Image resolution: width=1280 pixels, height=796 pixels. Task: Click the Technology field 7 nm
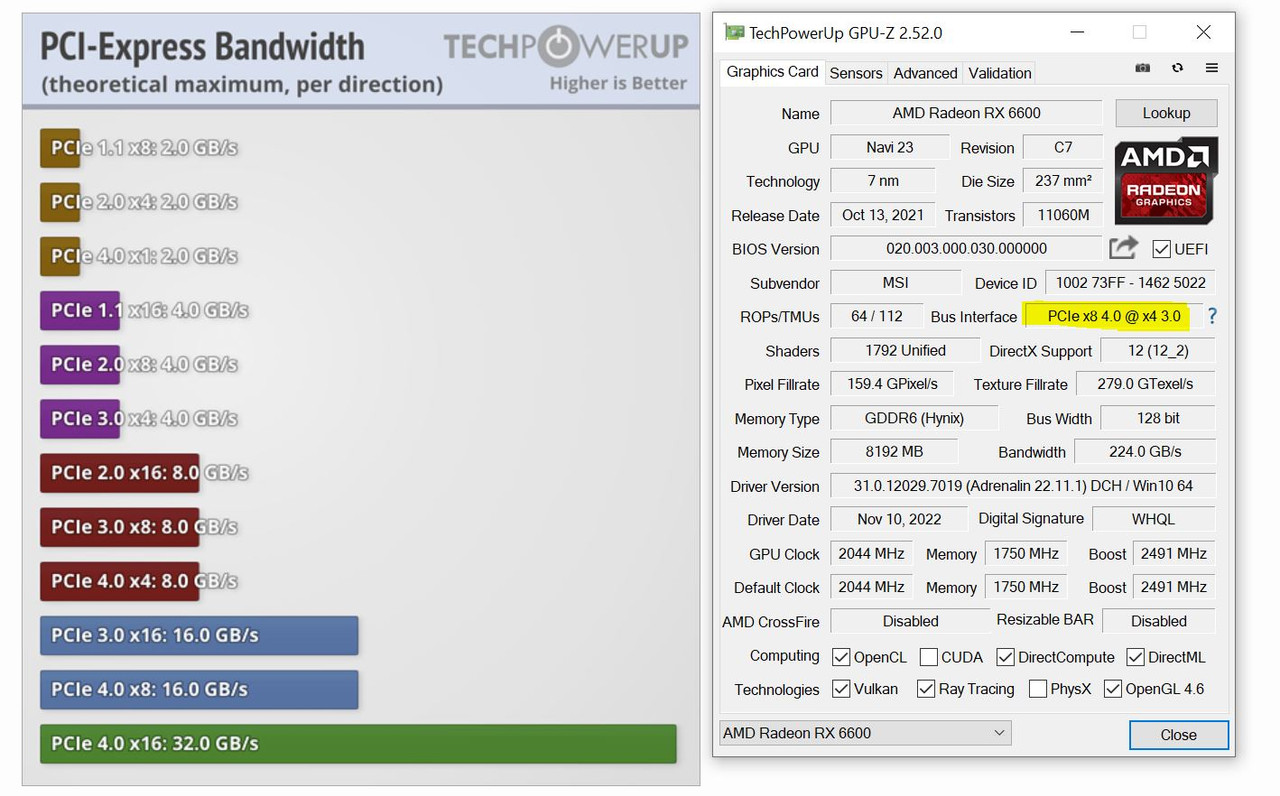(883, 181)
